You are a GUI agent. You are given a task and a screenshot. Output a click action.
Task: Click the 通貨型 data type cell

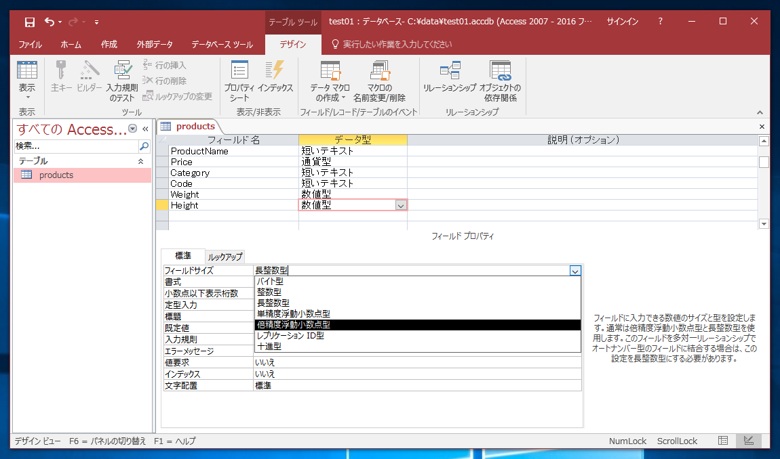pos(353,162)
